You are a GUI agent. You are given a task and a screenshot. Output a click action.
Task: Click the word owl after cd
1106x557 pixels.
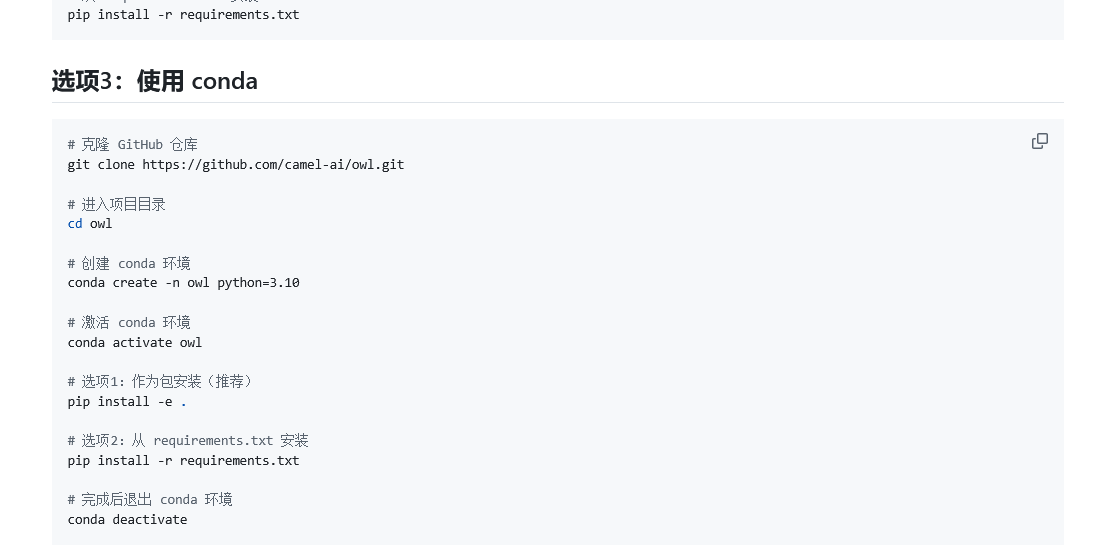point(101,223)
